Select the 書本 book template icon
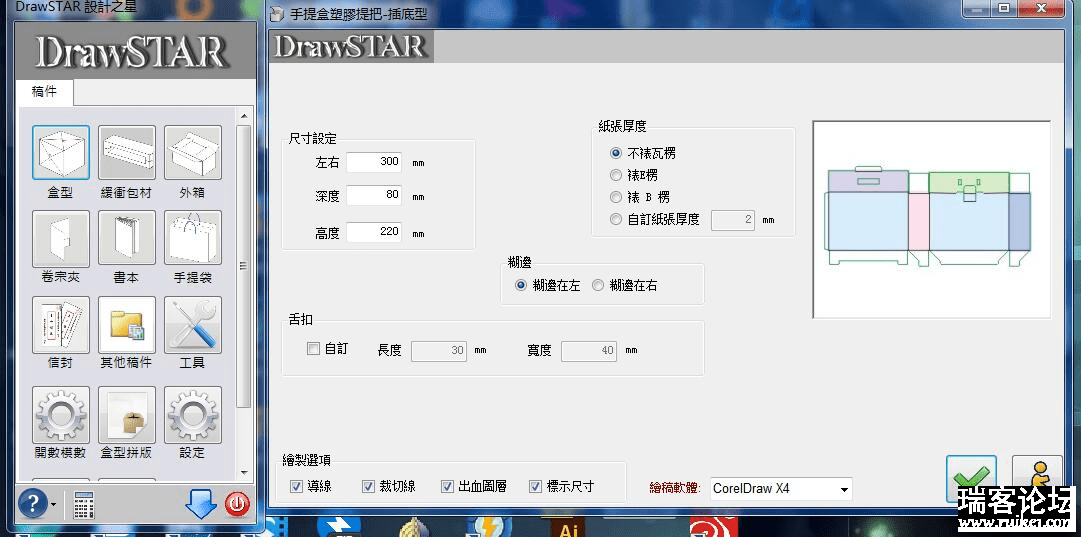Viewport: 1081px width, 537px height. click(127, 238)
